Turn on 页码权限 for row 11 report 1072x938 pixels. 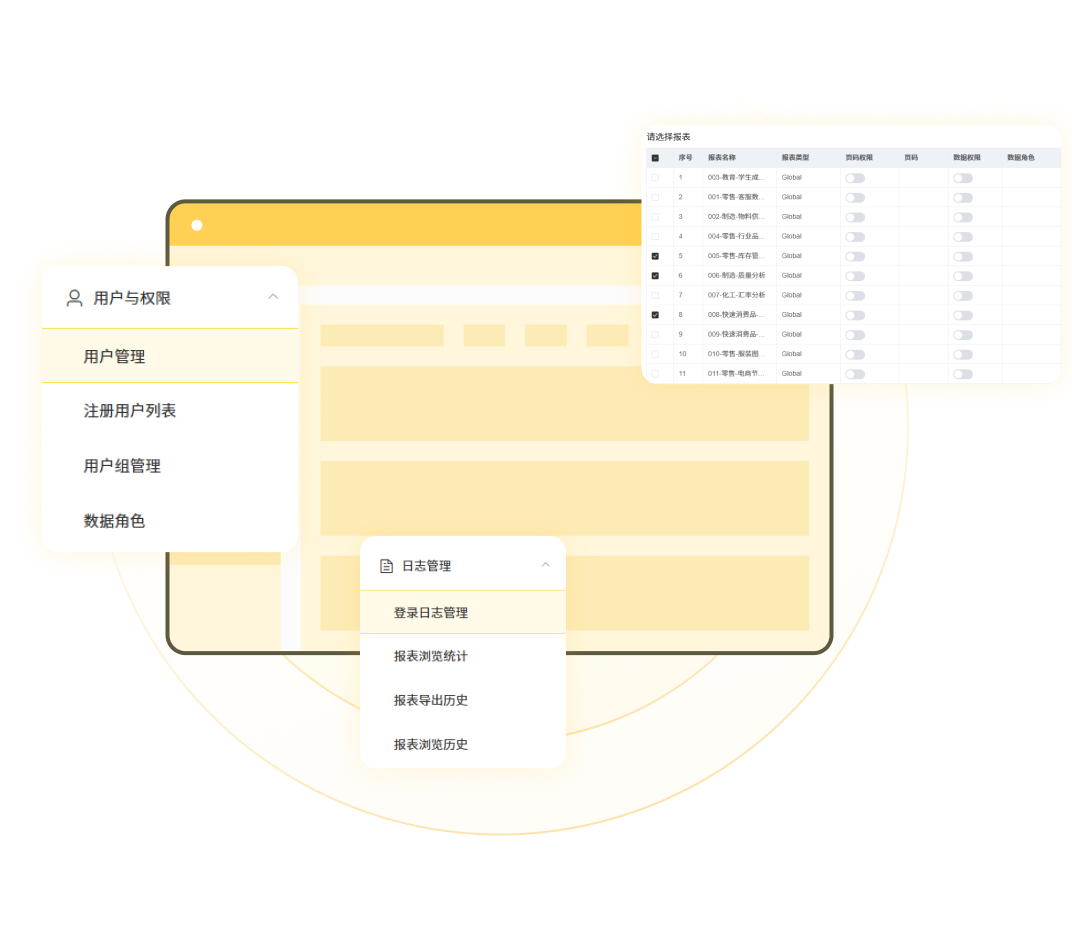[x=857, y=373]
